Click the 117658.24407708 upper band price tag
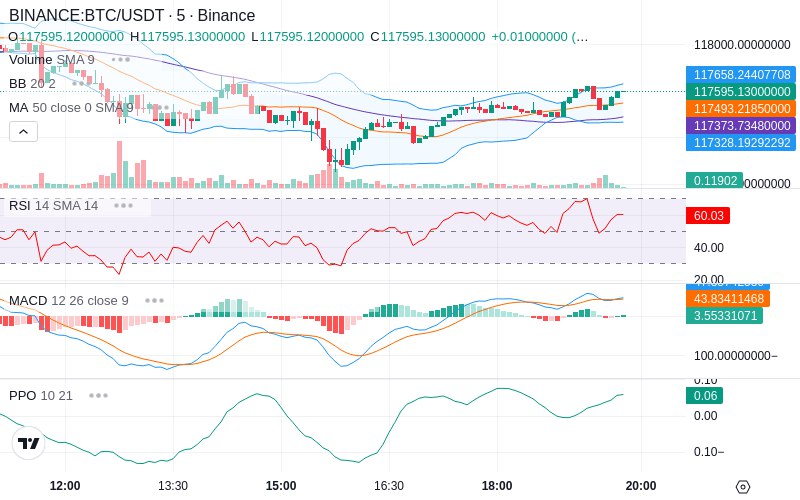Screen dimensions: 800x500 point(741,74)
